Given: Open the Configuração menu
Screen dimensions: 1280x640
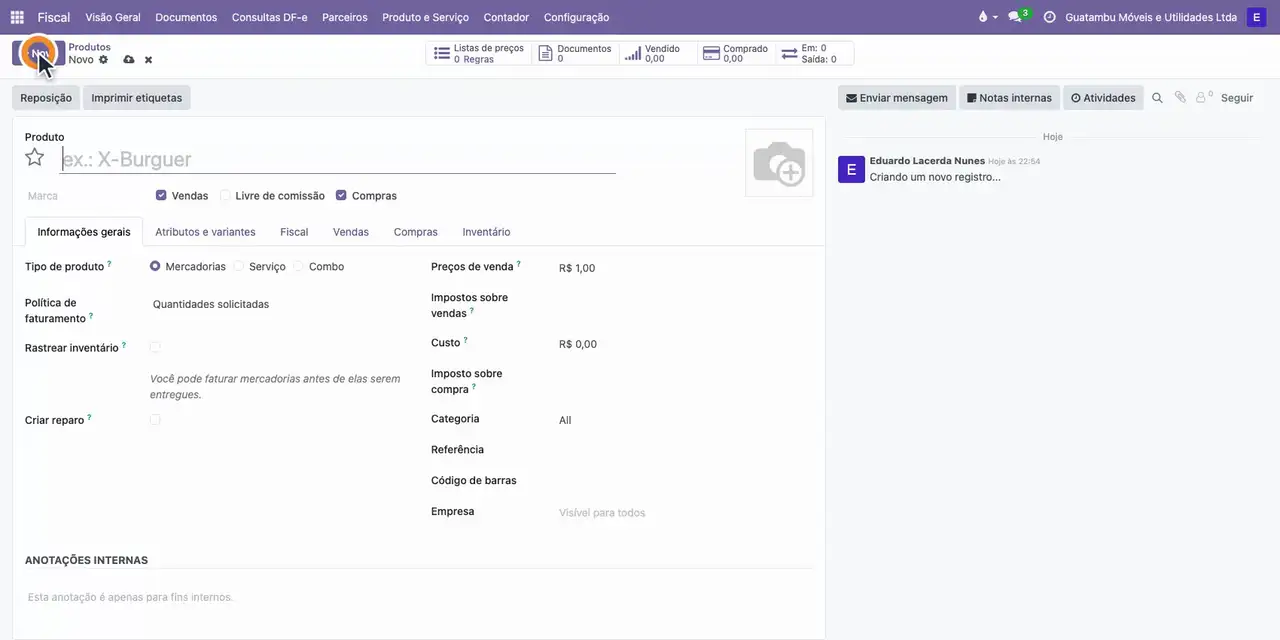Looking at the screenshot, I should pyautogui.click(x=576, y=17).
